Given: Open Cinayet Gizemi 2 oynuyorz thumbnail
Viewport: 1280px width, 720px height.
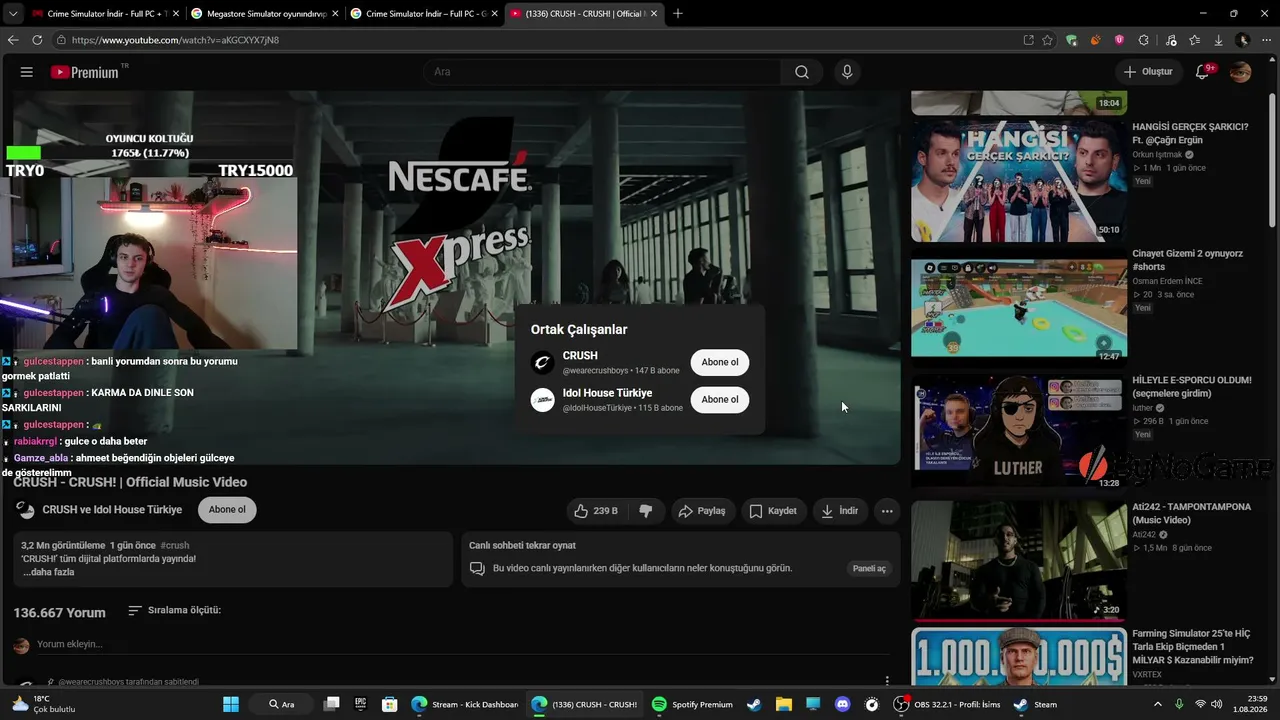Looking at the screenshot, I should (1019, 309).
